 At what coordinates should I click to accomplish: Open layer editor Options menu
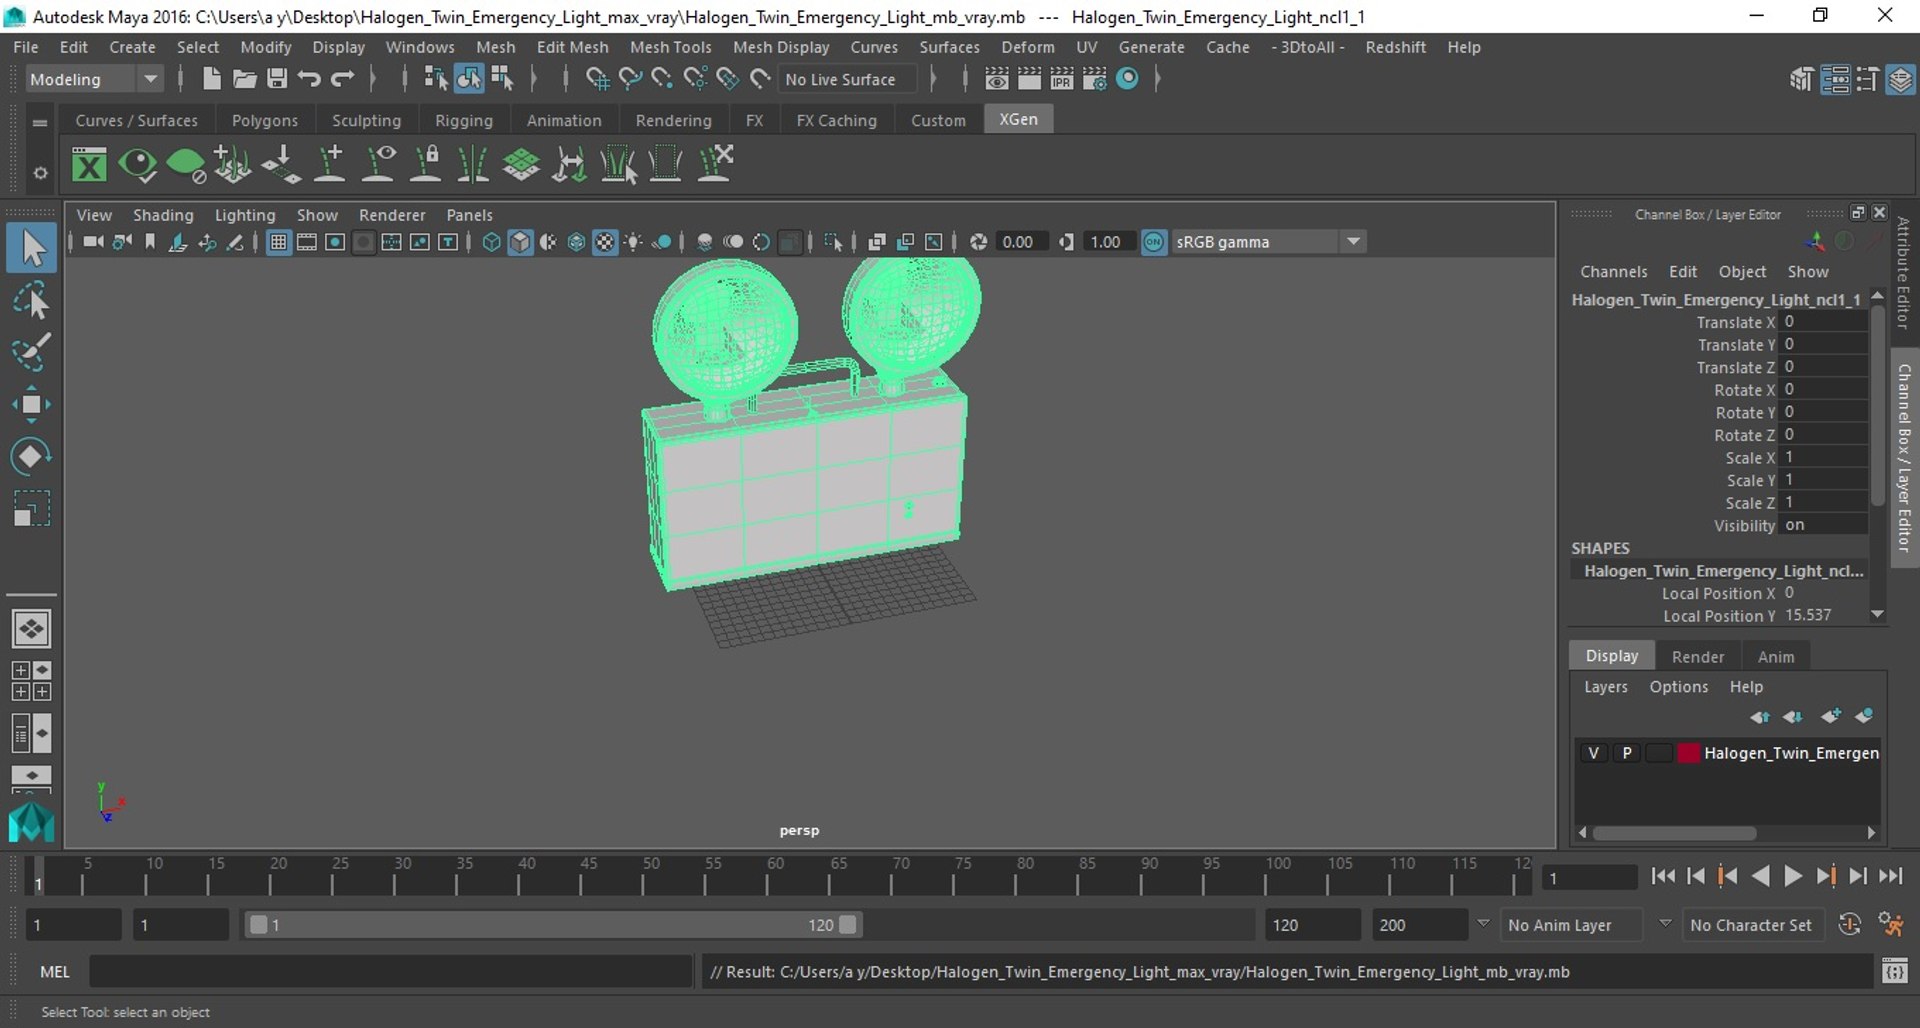(1678, 687)
